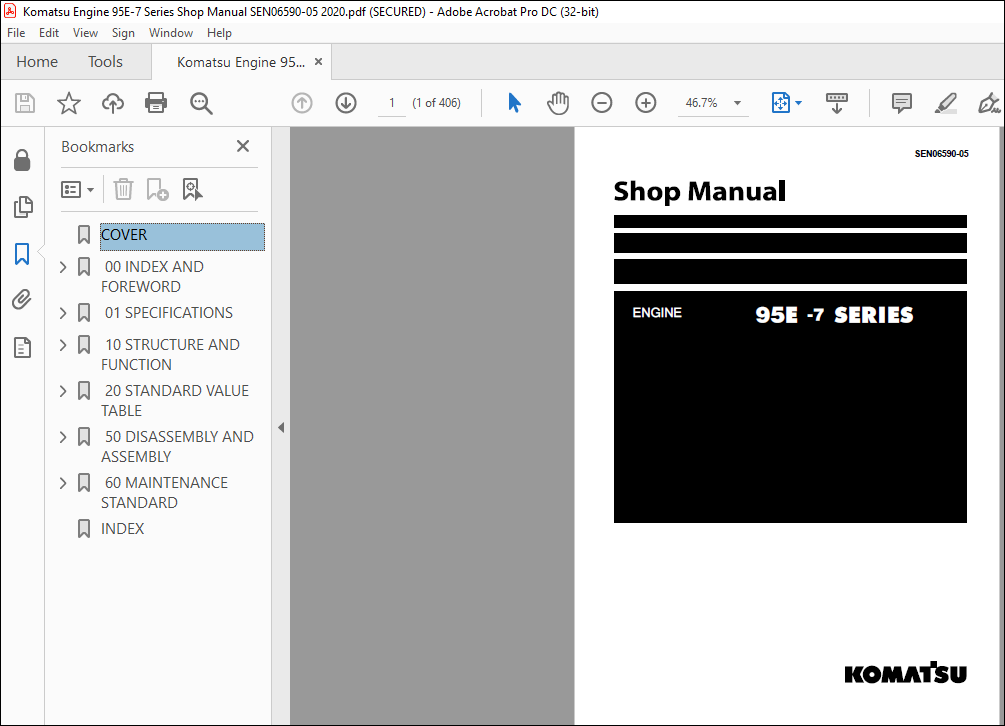Find current bookmark icon
Image resolution: width=1005 pixels, height=726 pixels.
pos(192,190)
